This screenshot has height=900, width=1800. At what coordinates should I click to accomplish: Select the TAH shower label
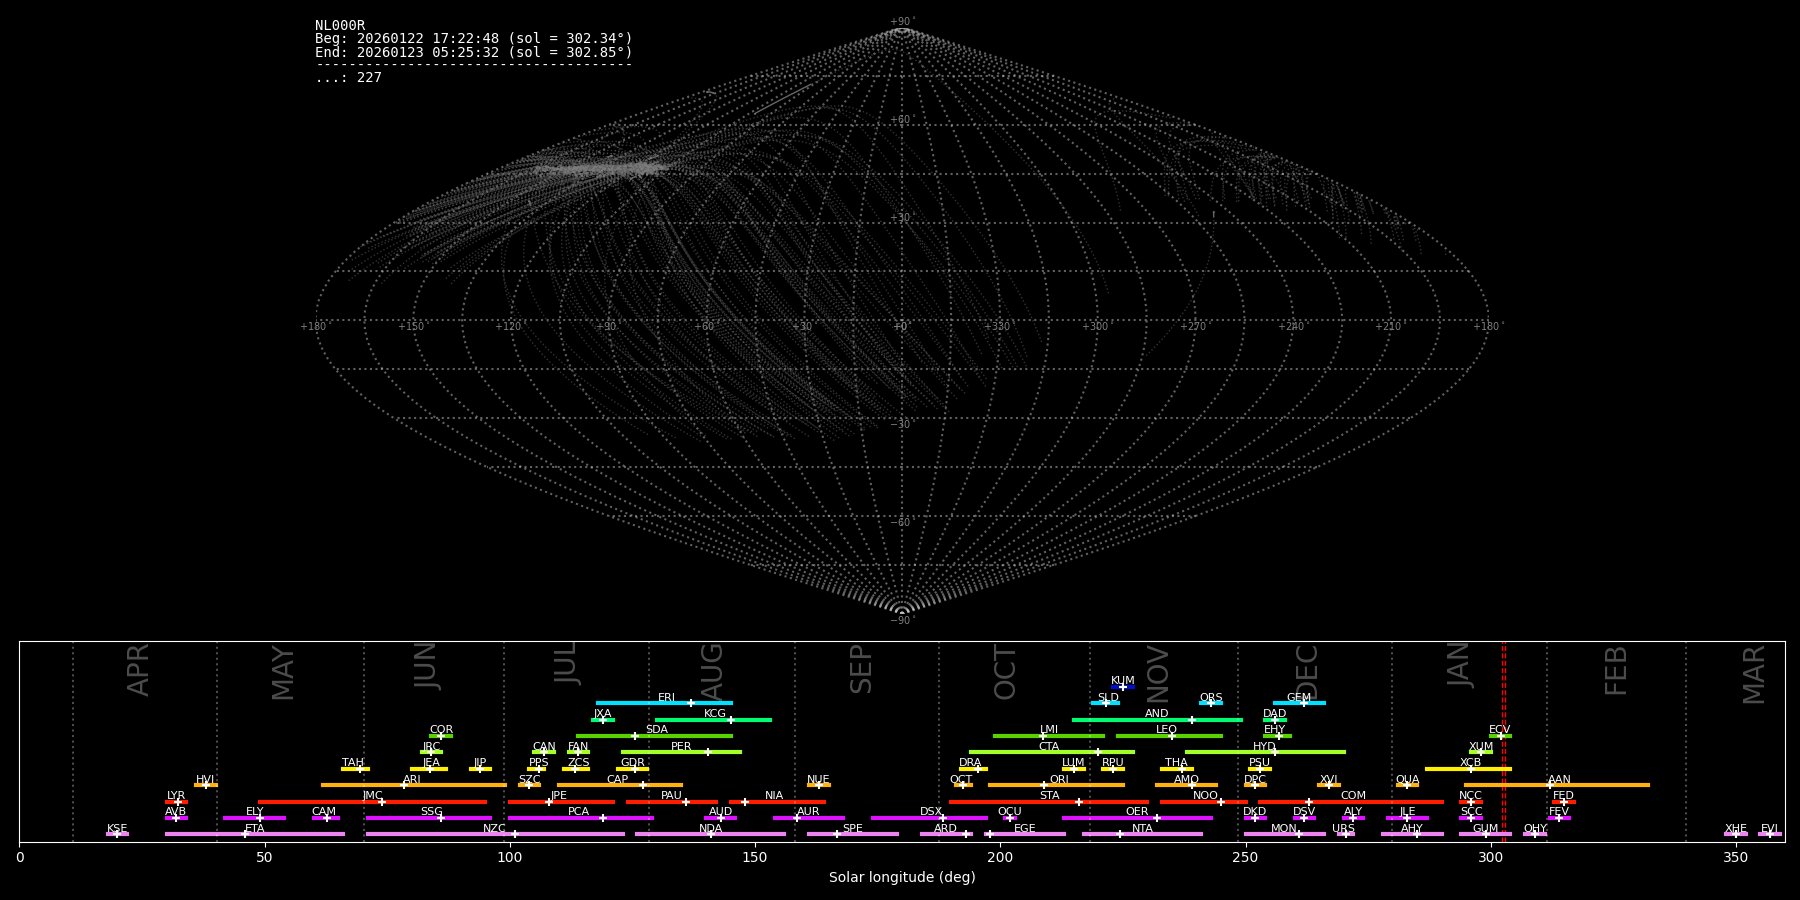[353, 763]
